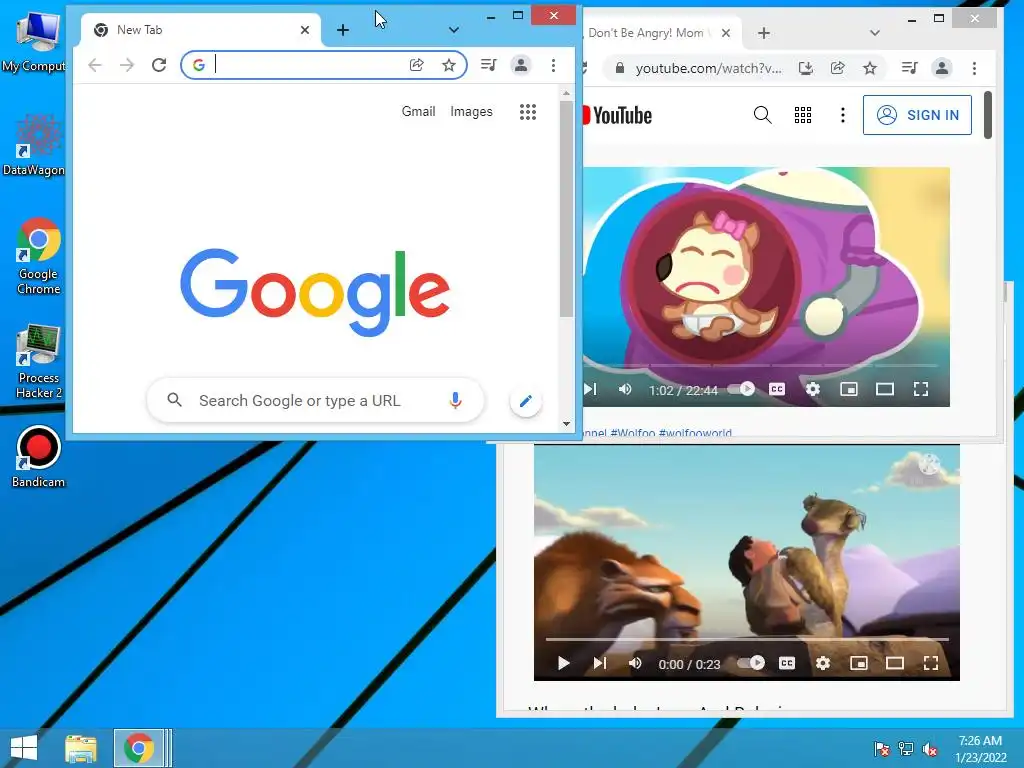Open Chrome menu in YouTube window
Image resolution: width=1024 pixels, height=768 pixels.
(974, 68)
